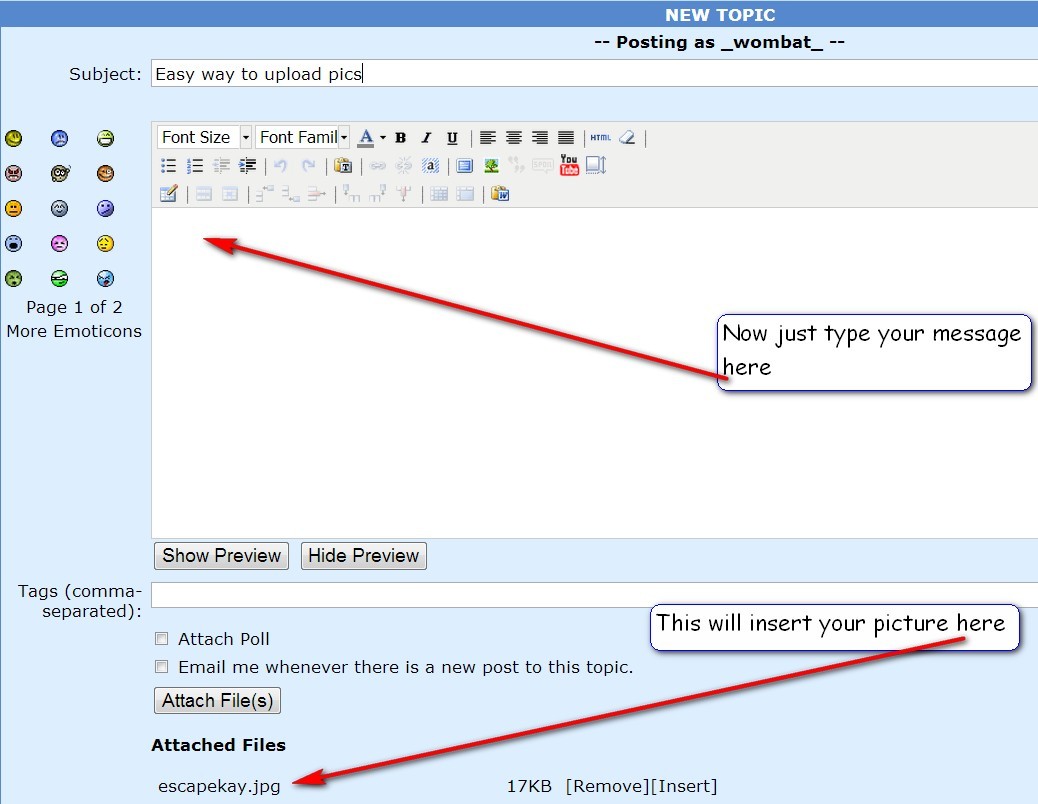This screenshot has width=1038, height=804.
Task: Insert a YouTube video
Action: [569, 166]
